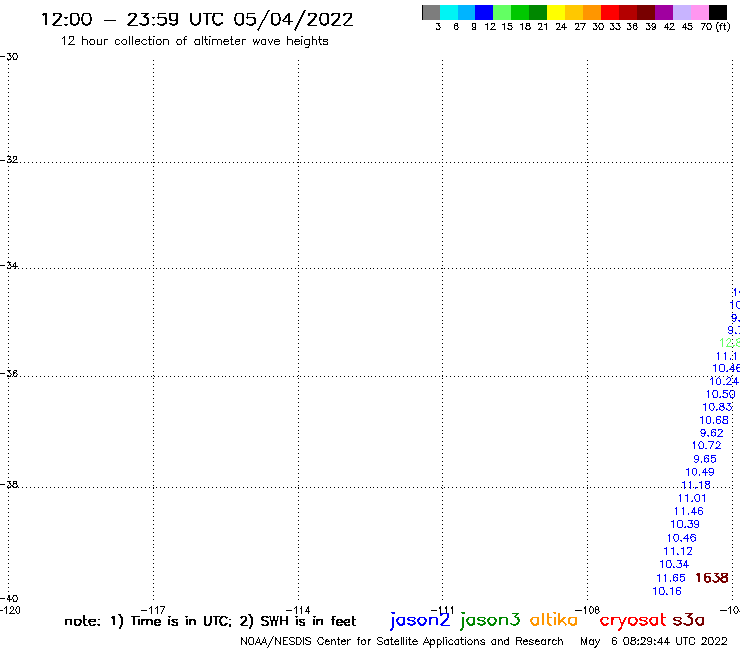The height and width of the screenshot is (650, 740).
Task: Click the pink swatch in the color bar
Action: (x=699, y=12)
